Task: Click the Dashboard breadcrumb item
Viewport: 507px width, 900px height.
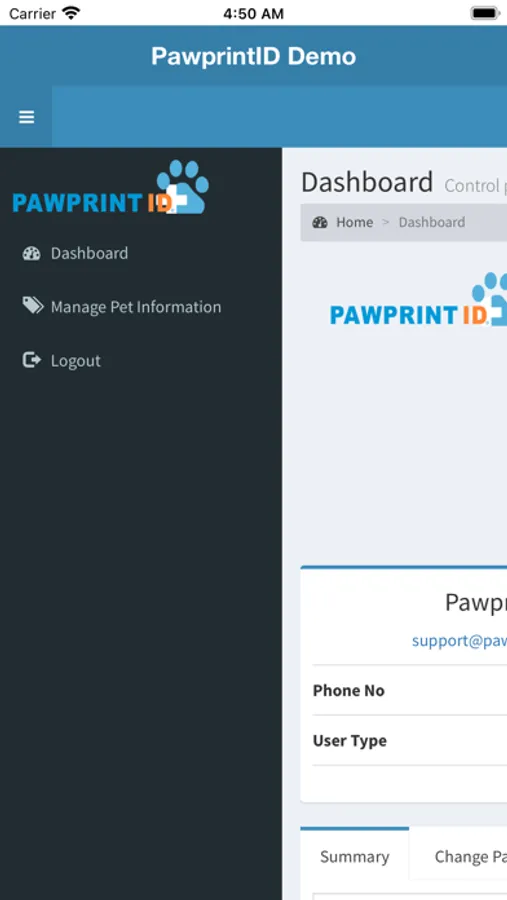Action: [432, 222]
